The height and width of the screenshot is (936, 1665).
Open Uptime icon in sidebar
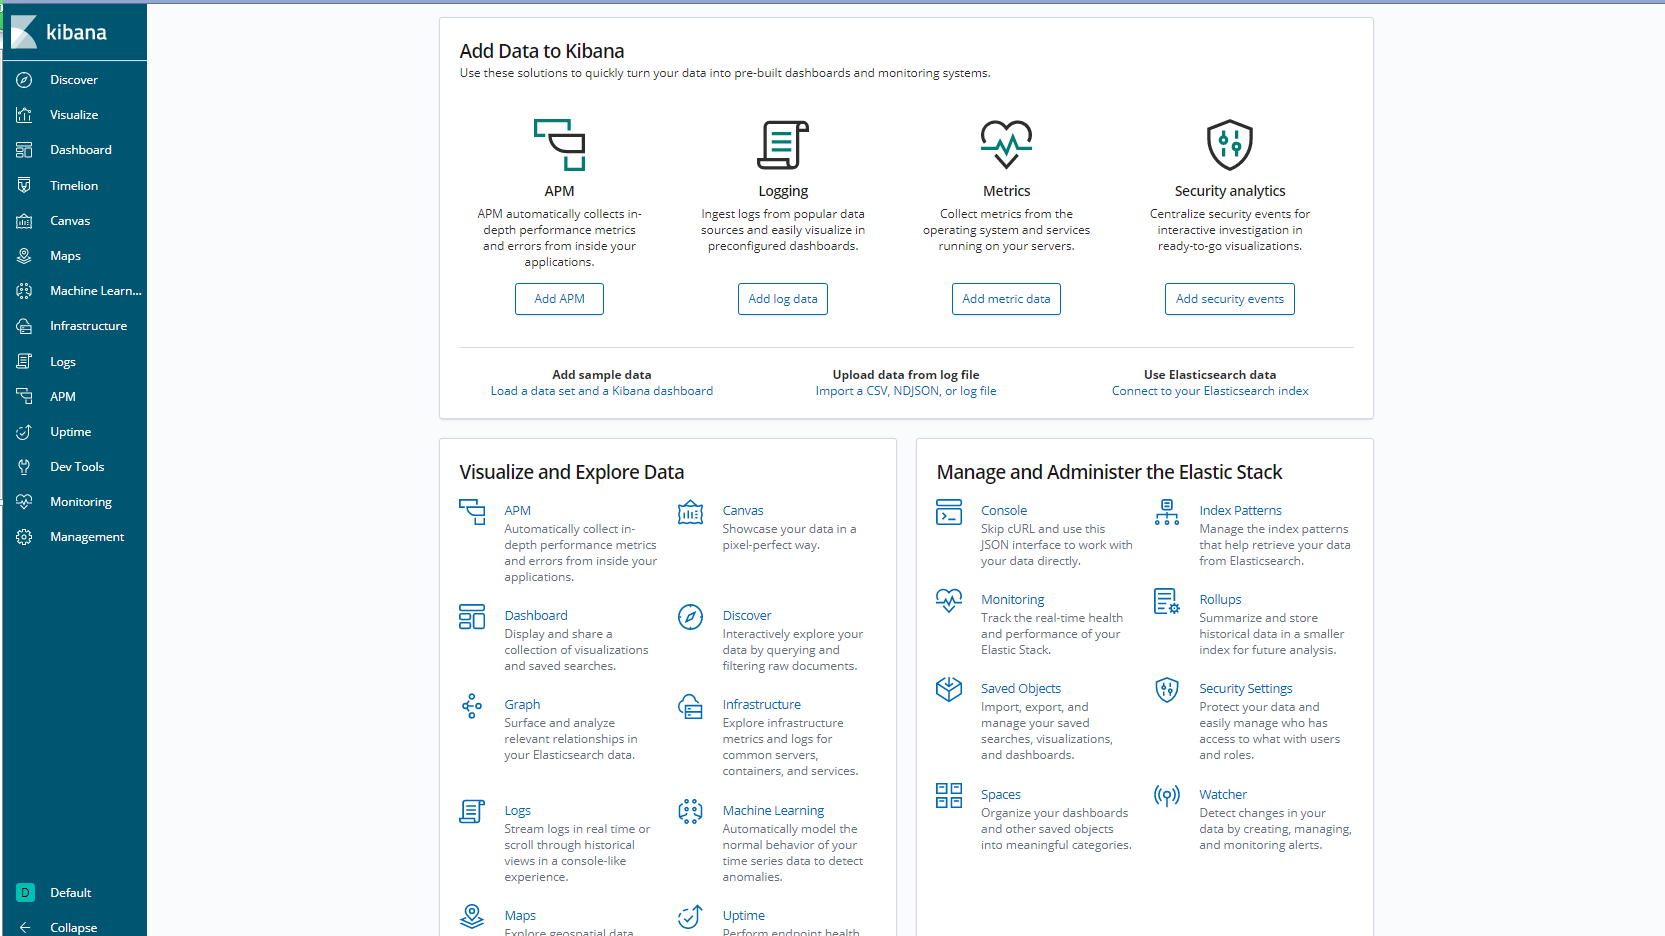(x=25, y=432)
